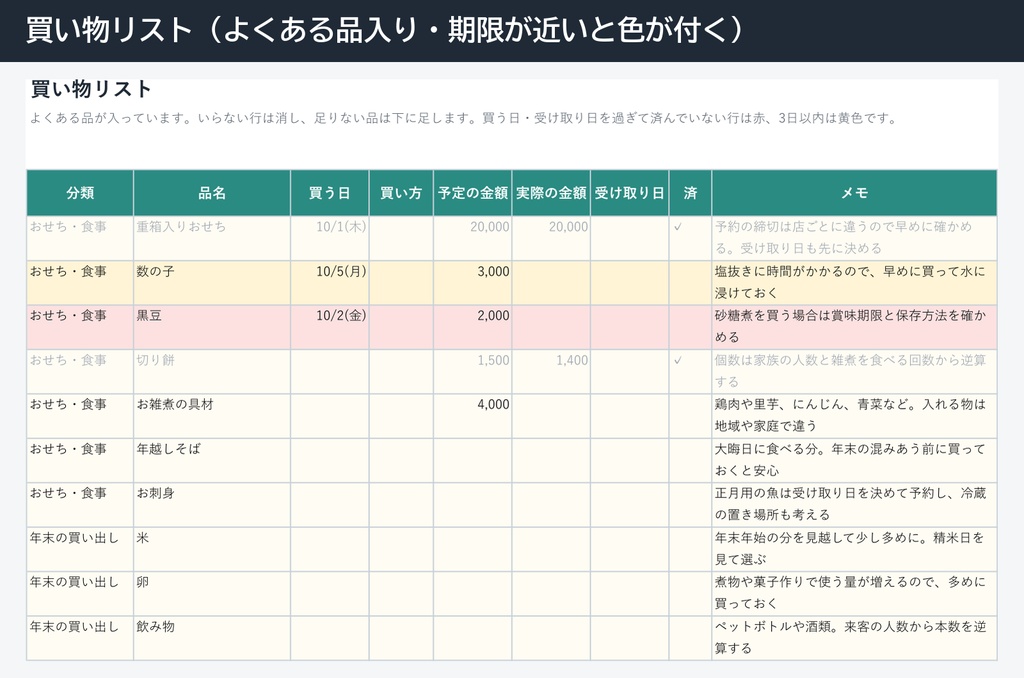
Task: Mark 年越しそば row as 済
Action: (690, 460)
